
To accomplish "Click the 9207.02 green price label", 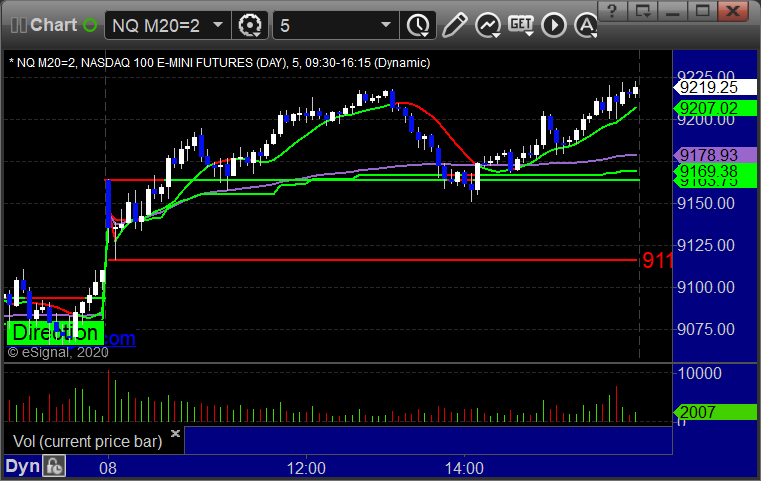I will pos(714,108).
